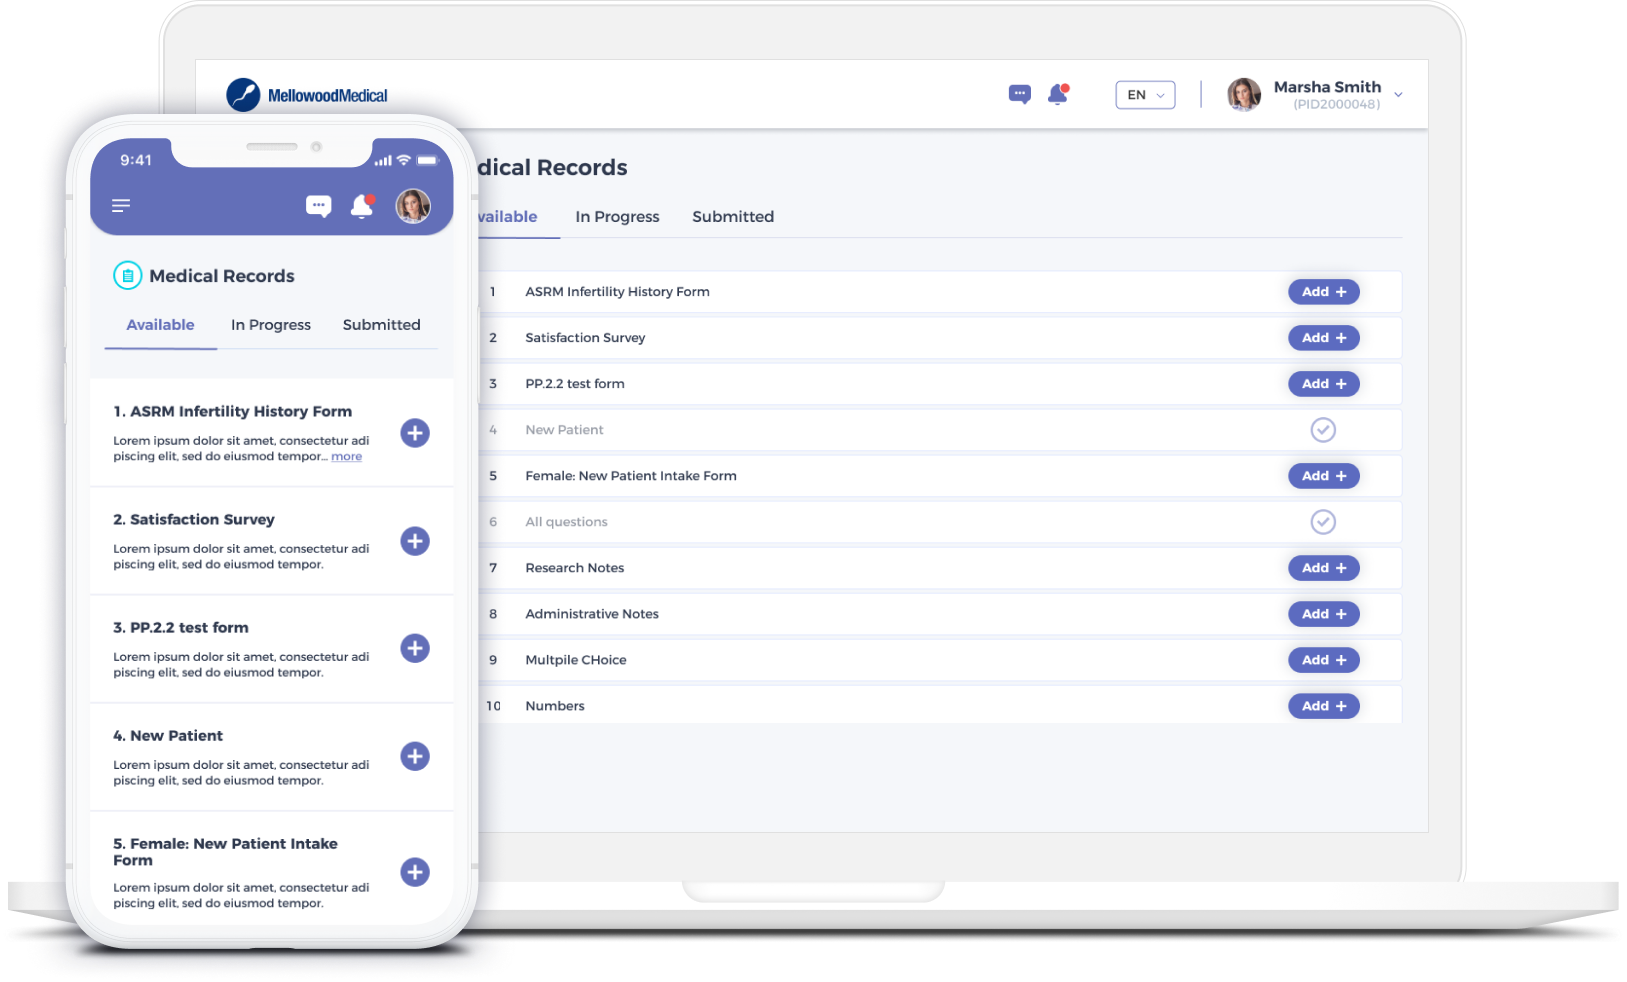Screen dimensions: 1627x982
Task: Add the Research Notes form
Action: (x=1323, y=568)
